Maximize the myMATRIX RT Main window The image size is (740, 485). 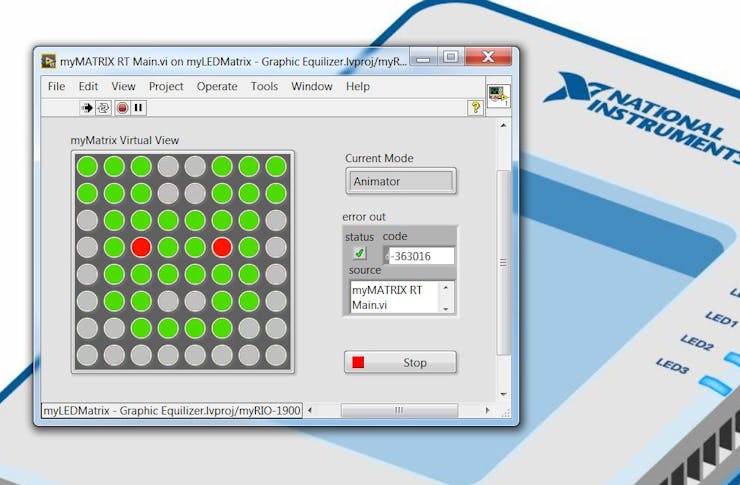(x=451, y=57)
